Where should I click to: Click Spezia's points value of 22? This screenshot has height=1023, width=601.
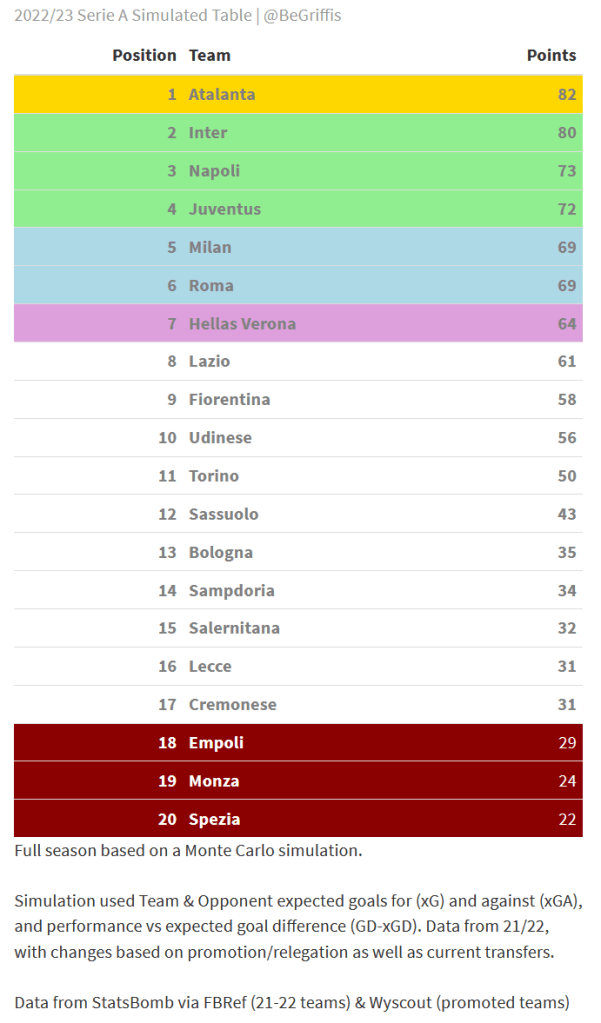pyautogui.click(x=566, y=819)
